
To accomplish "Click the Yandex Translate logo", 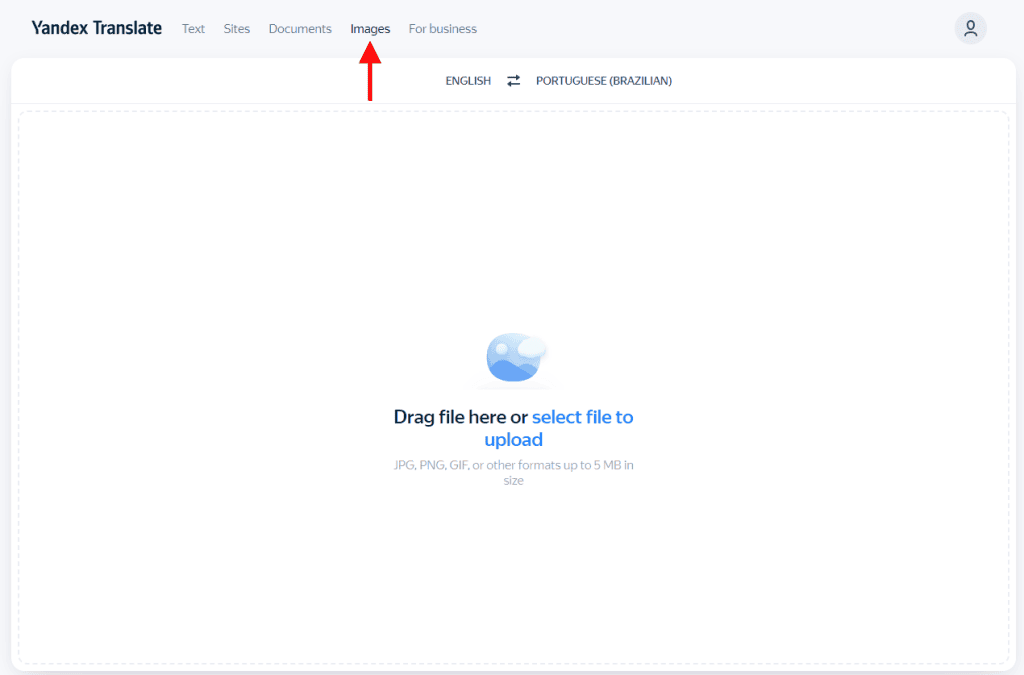I will click(96, 28).
